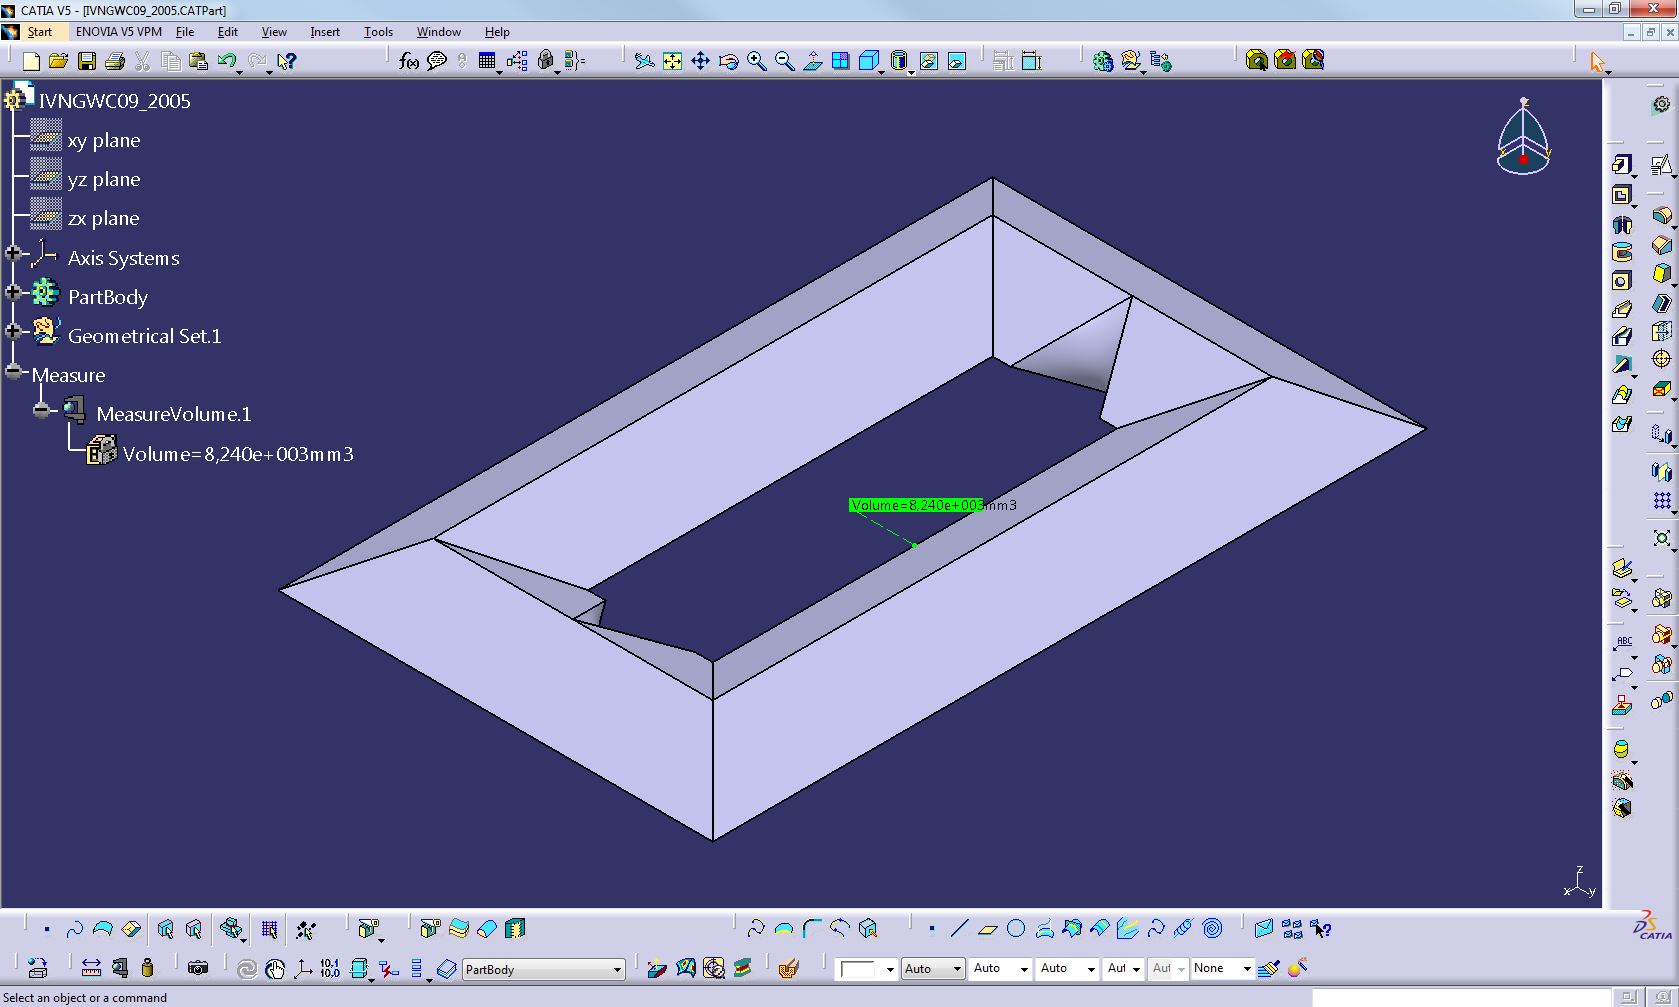Open the Formula f(x) tool
The width and height of the screenshot is (1679, 1007).
click(x=408, y=61)
